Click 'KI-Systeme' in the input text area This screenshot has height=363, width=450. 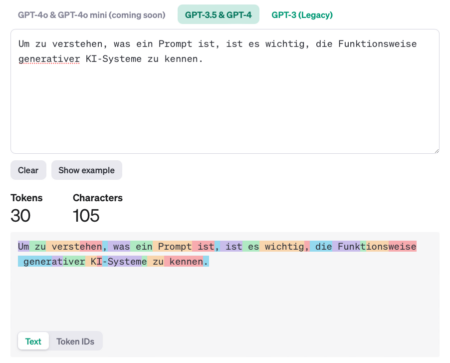click(x=113, y=59)
